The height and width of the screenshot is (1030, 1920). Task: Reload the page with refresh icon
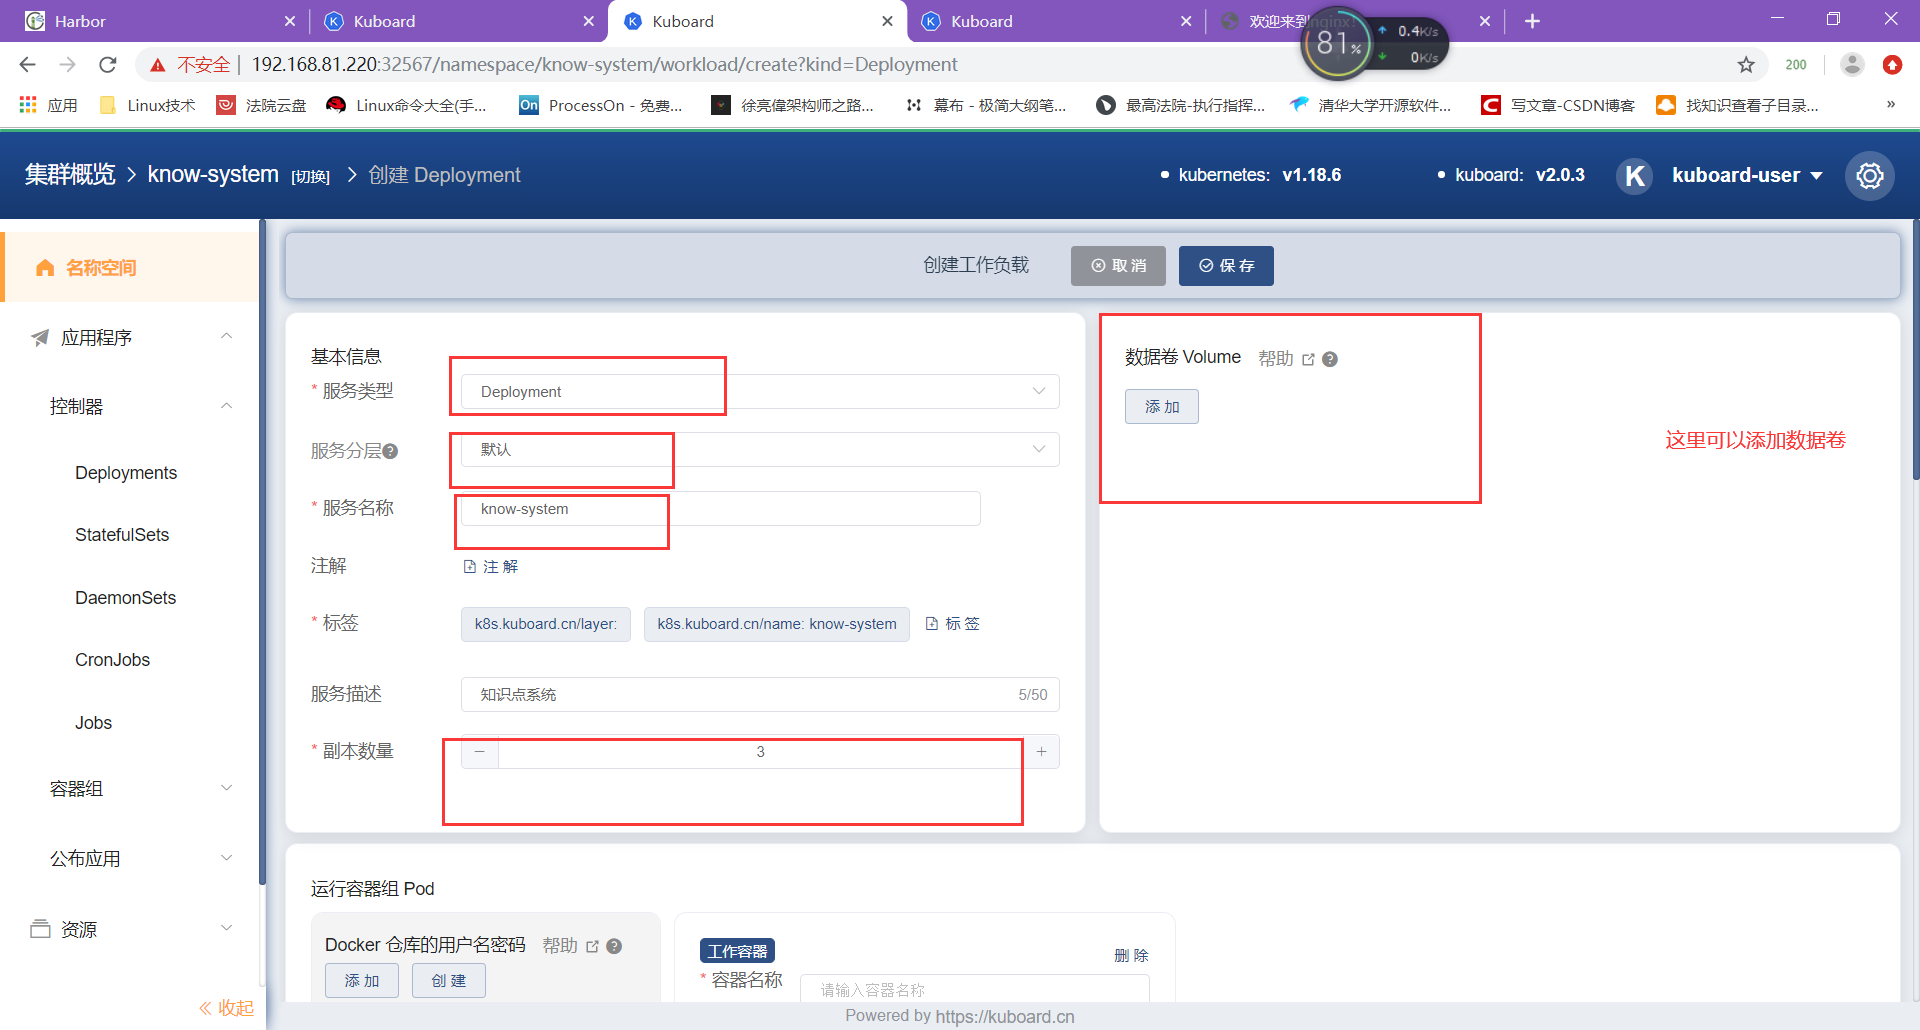point(108,65)
